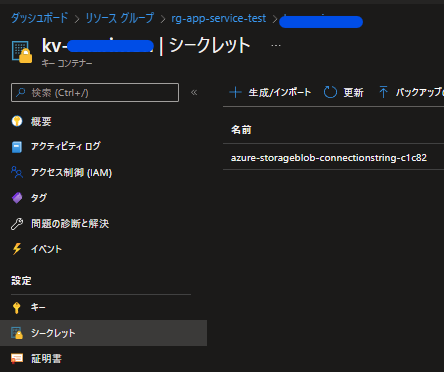Viewport: 444px width, 372px height.
Task: Open イベント menu item
Action: tap(46, 249)
